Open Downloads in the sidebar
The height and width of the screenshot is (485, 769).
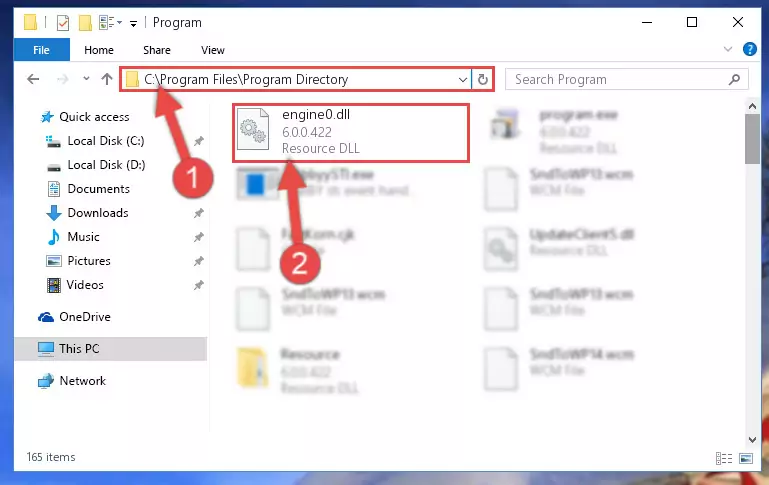tap(98, 213)
